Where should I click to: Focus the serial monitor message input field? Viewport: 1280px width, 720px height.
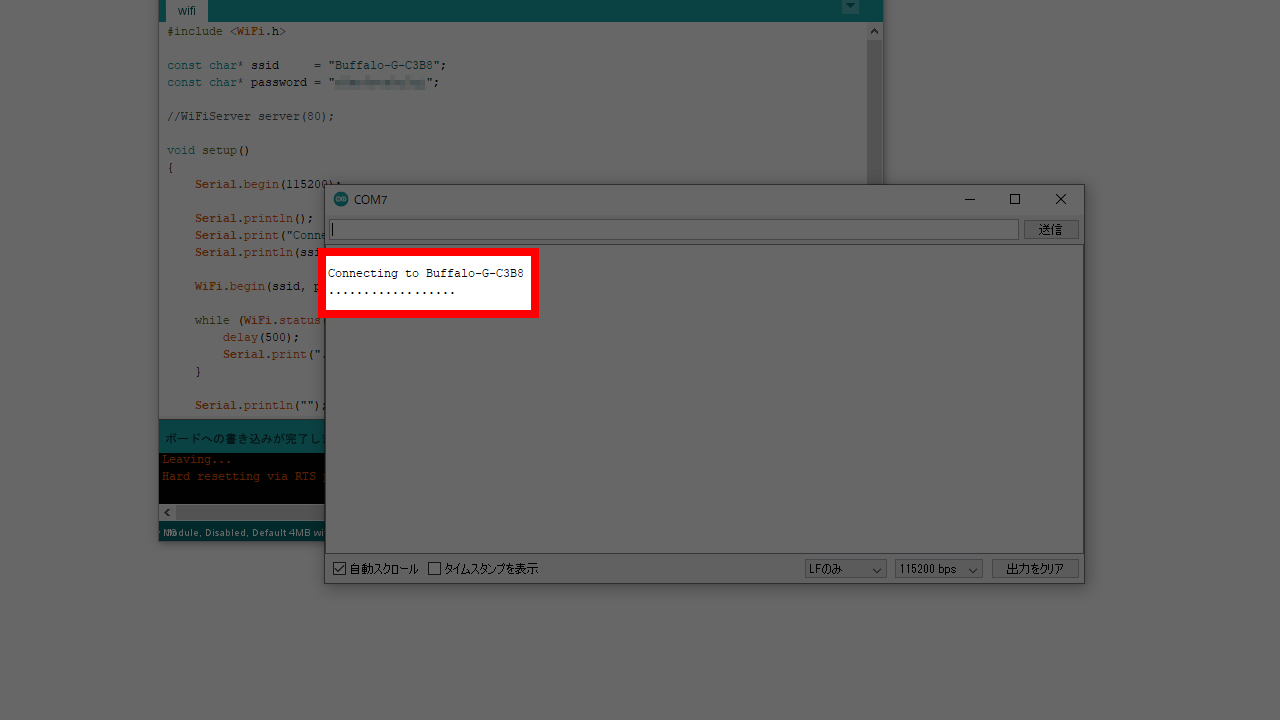point(673,230)
